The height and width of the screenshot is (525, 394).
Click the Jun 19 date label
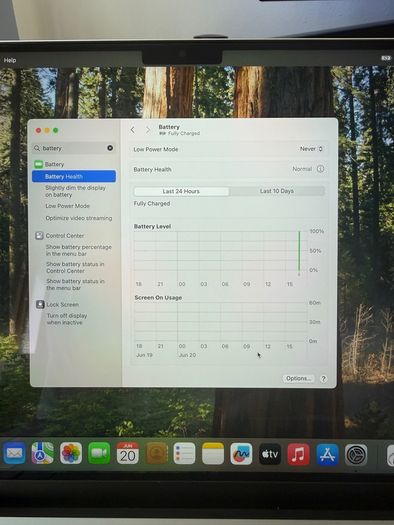[144, 355]
